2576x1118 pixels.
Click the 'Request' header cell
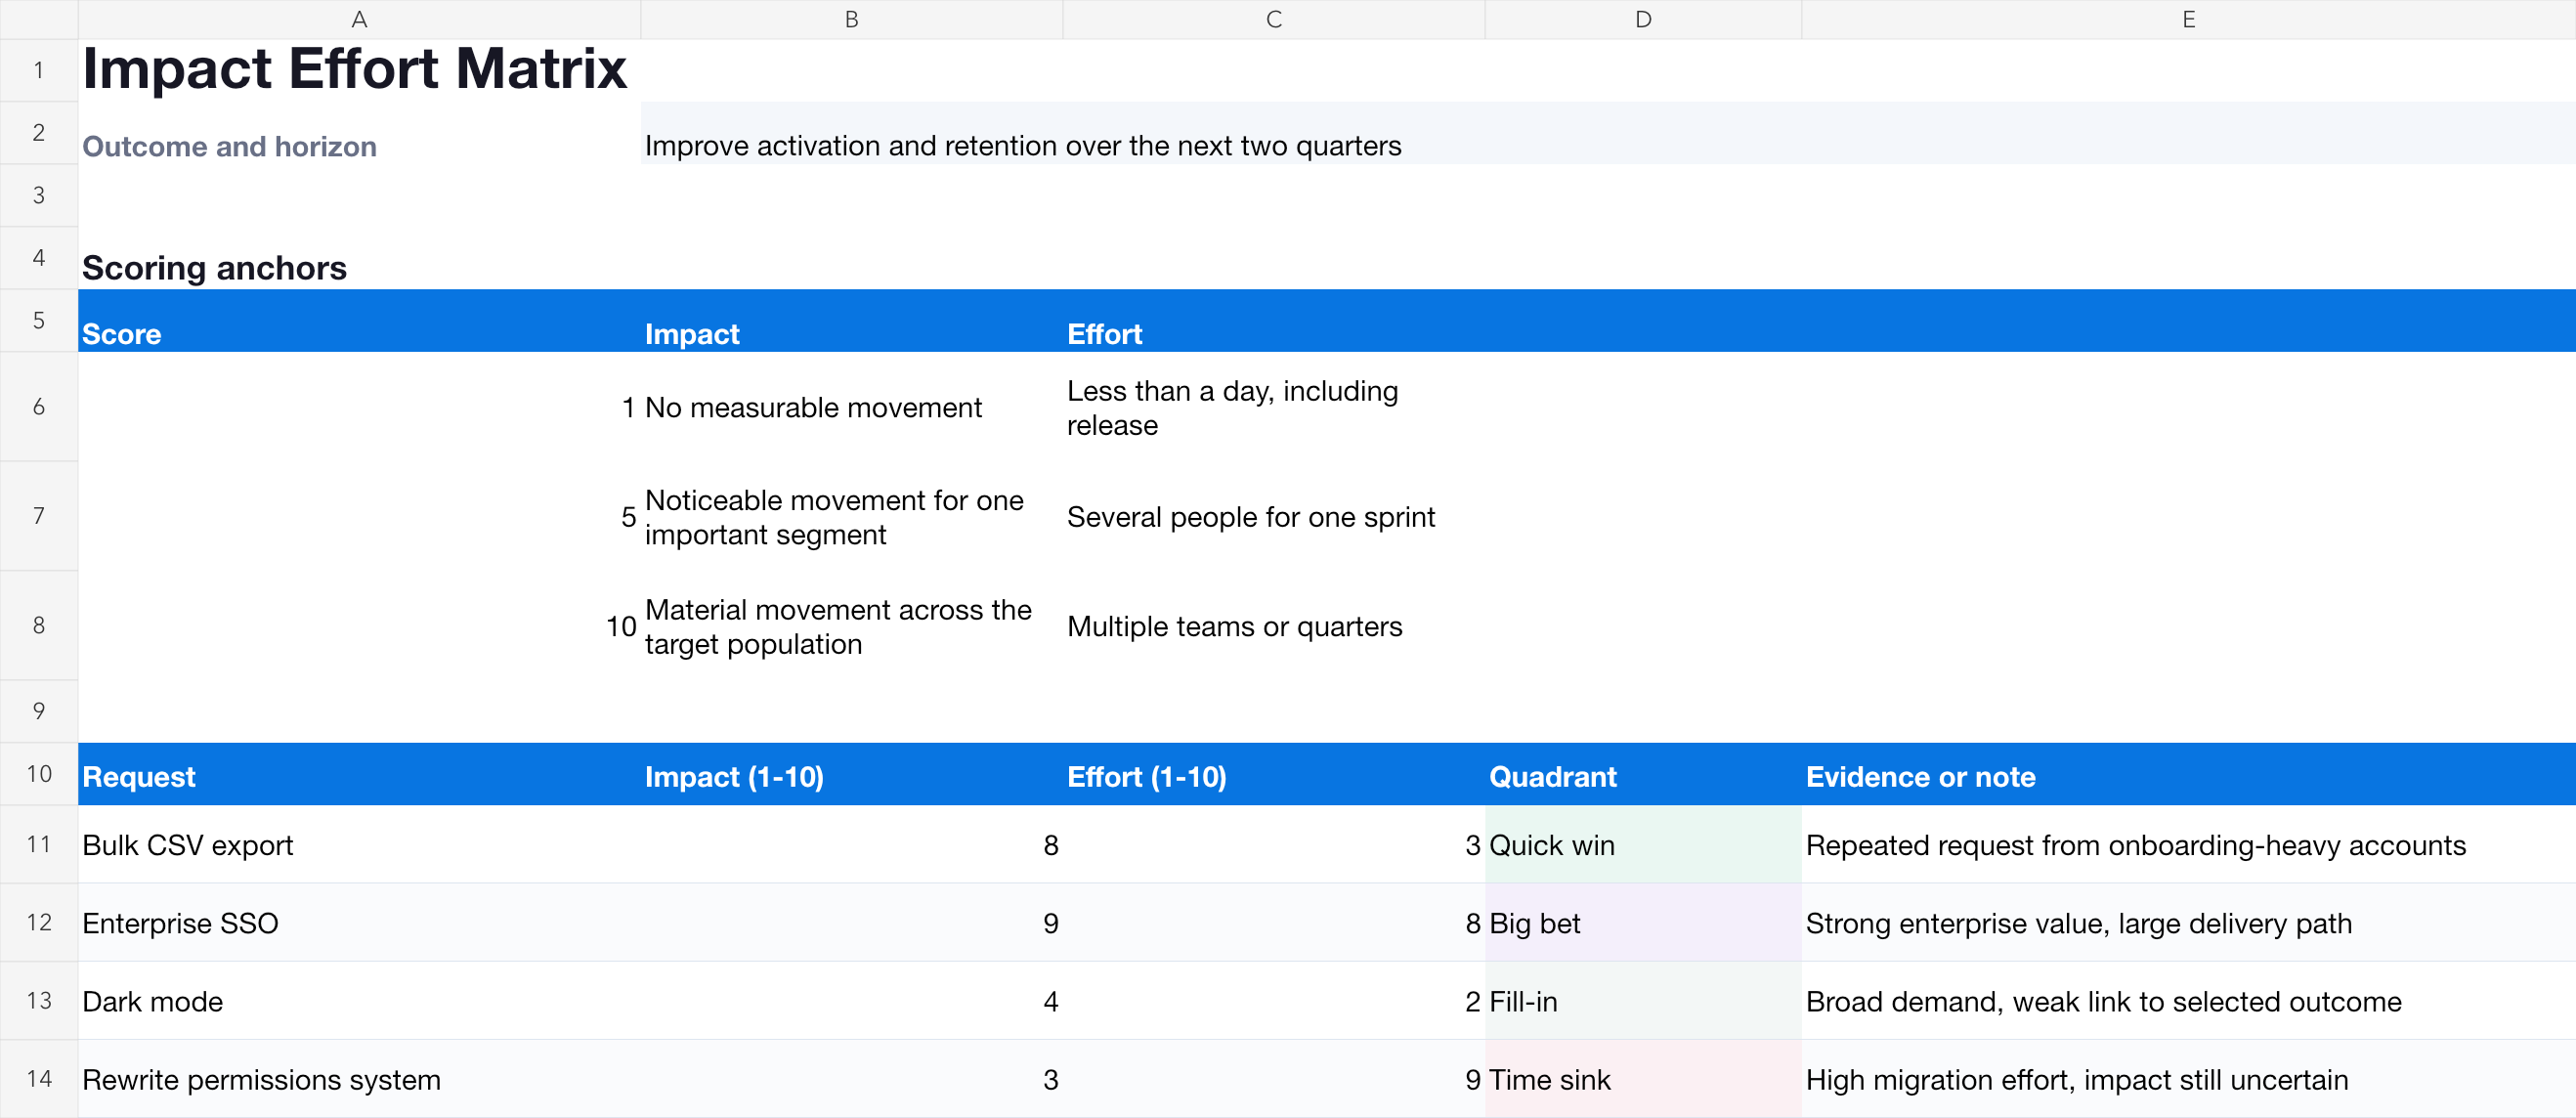coord(359,774)
